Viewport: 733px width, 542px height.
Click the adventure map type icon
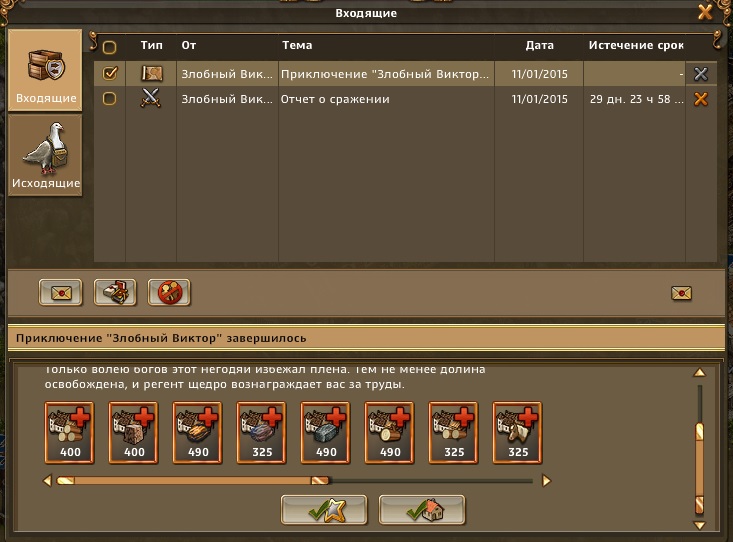point(152,73)
